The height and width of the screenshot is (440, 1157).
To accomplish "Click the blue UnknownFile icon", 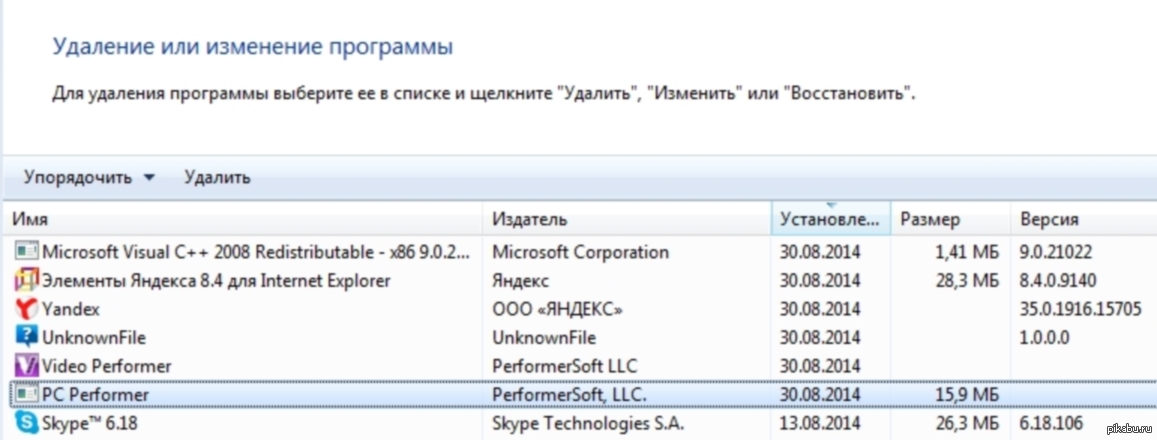I will [x=26, y=338].
